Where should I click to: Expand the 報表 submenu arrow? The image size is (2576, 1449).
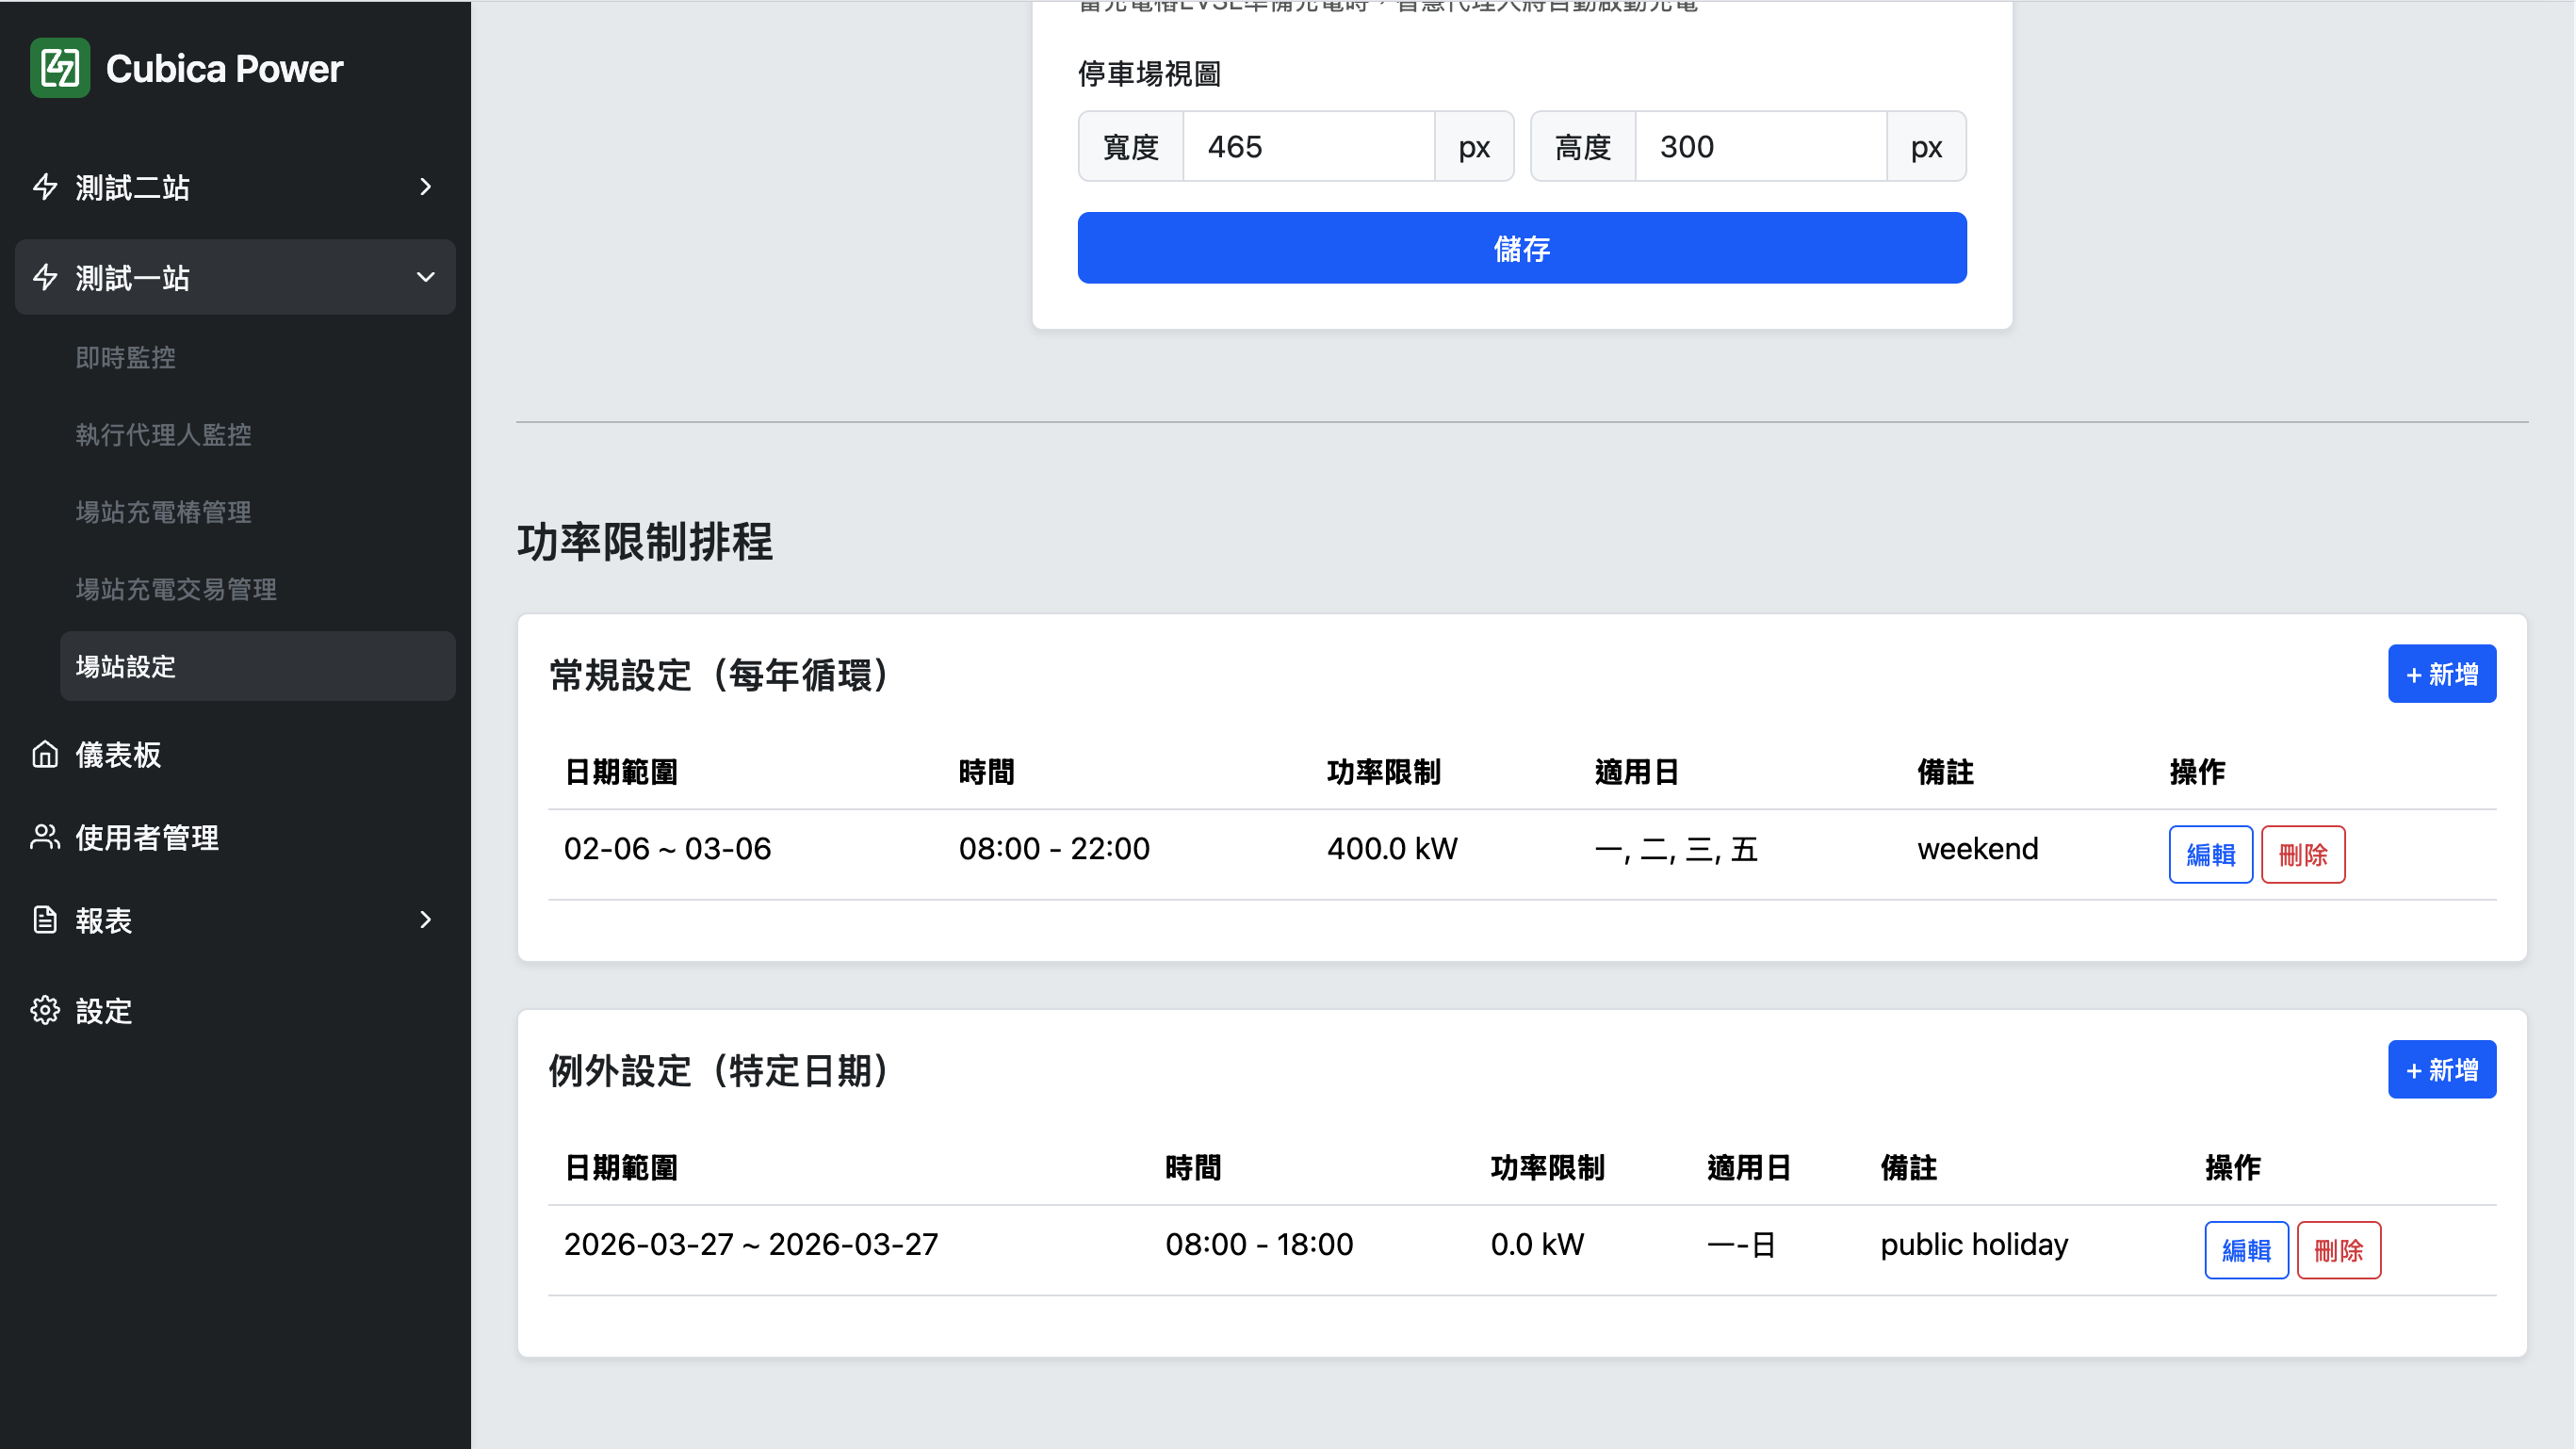426,920
